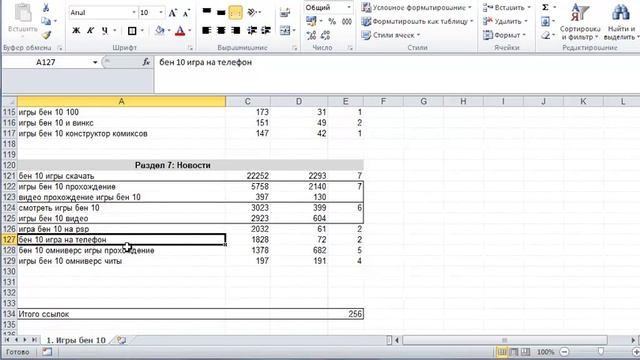Viewport: 640px width, 360px height.
Task: Click Normal view button in status bar
Action: 502,351
